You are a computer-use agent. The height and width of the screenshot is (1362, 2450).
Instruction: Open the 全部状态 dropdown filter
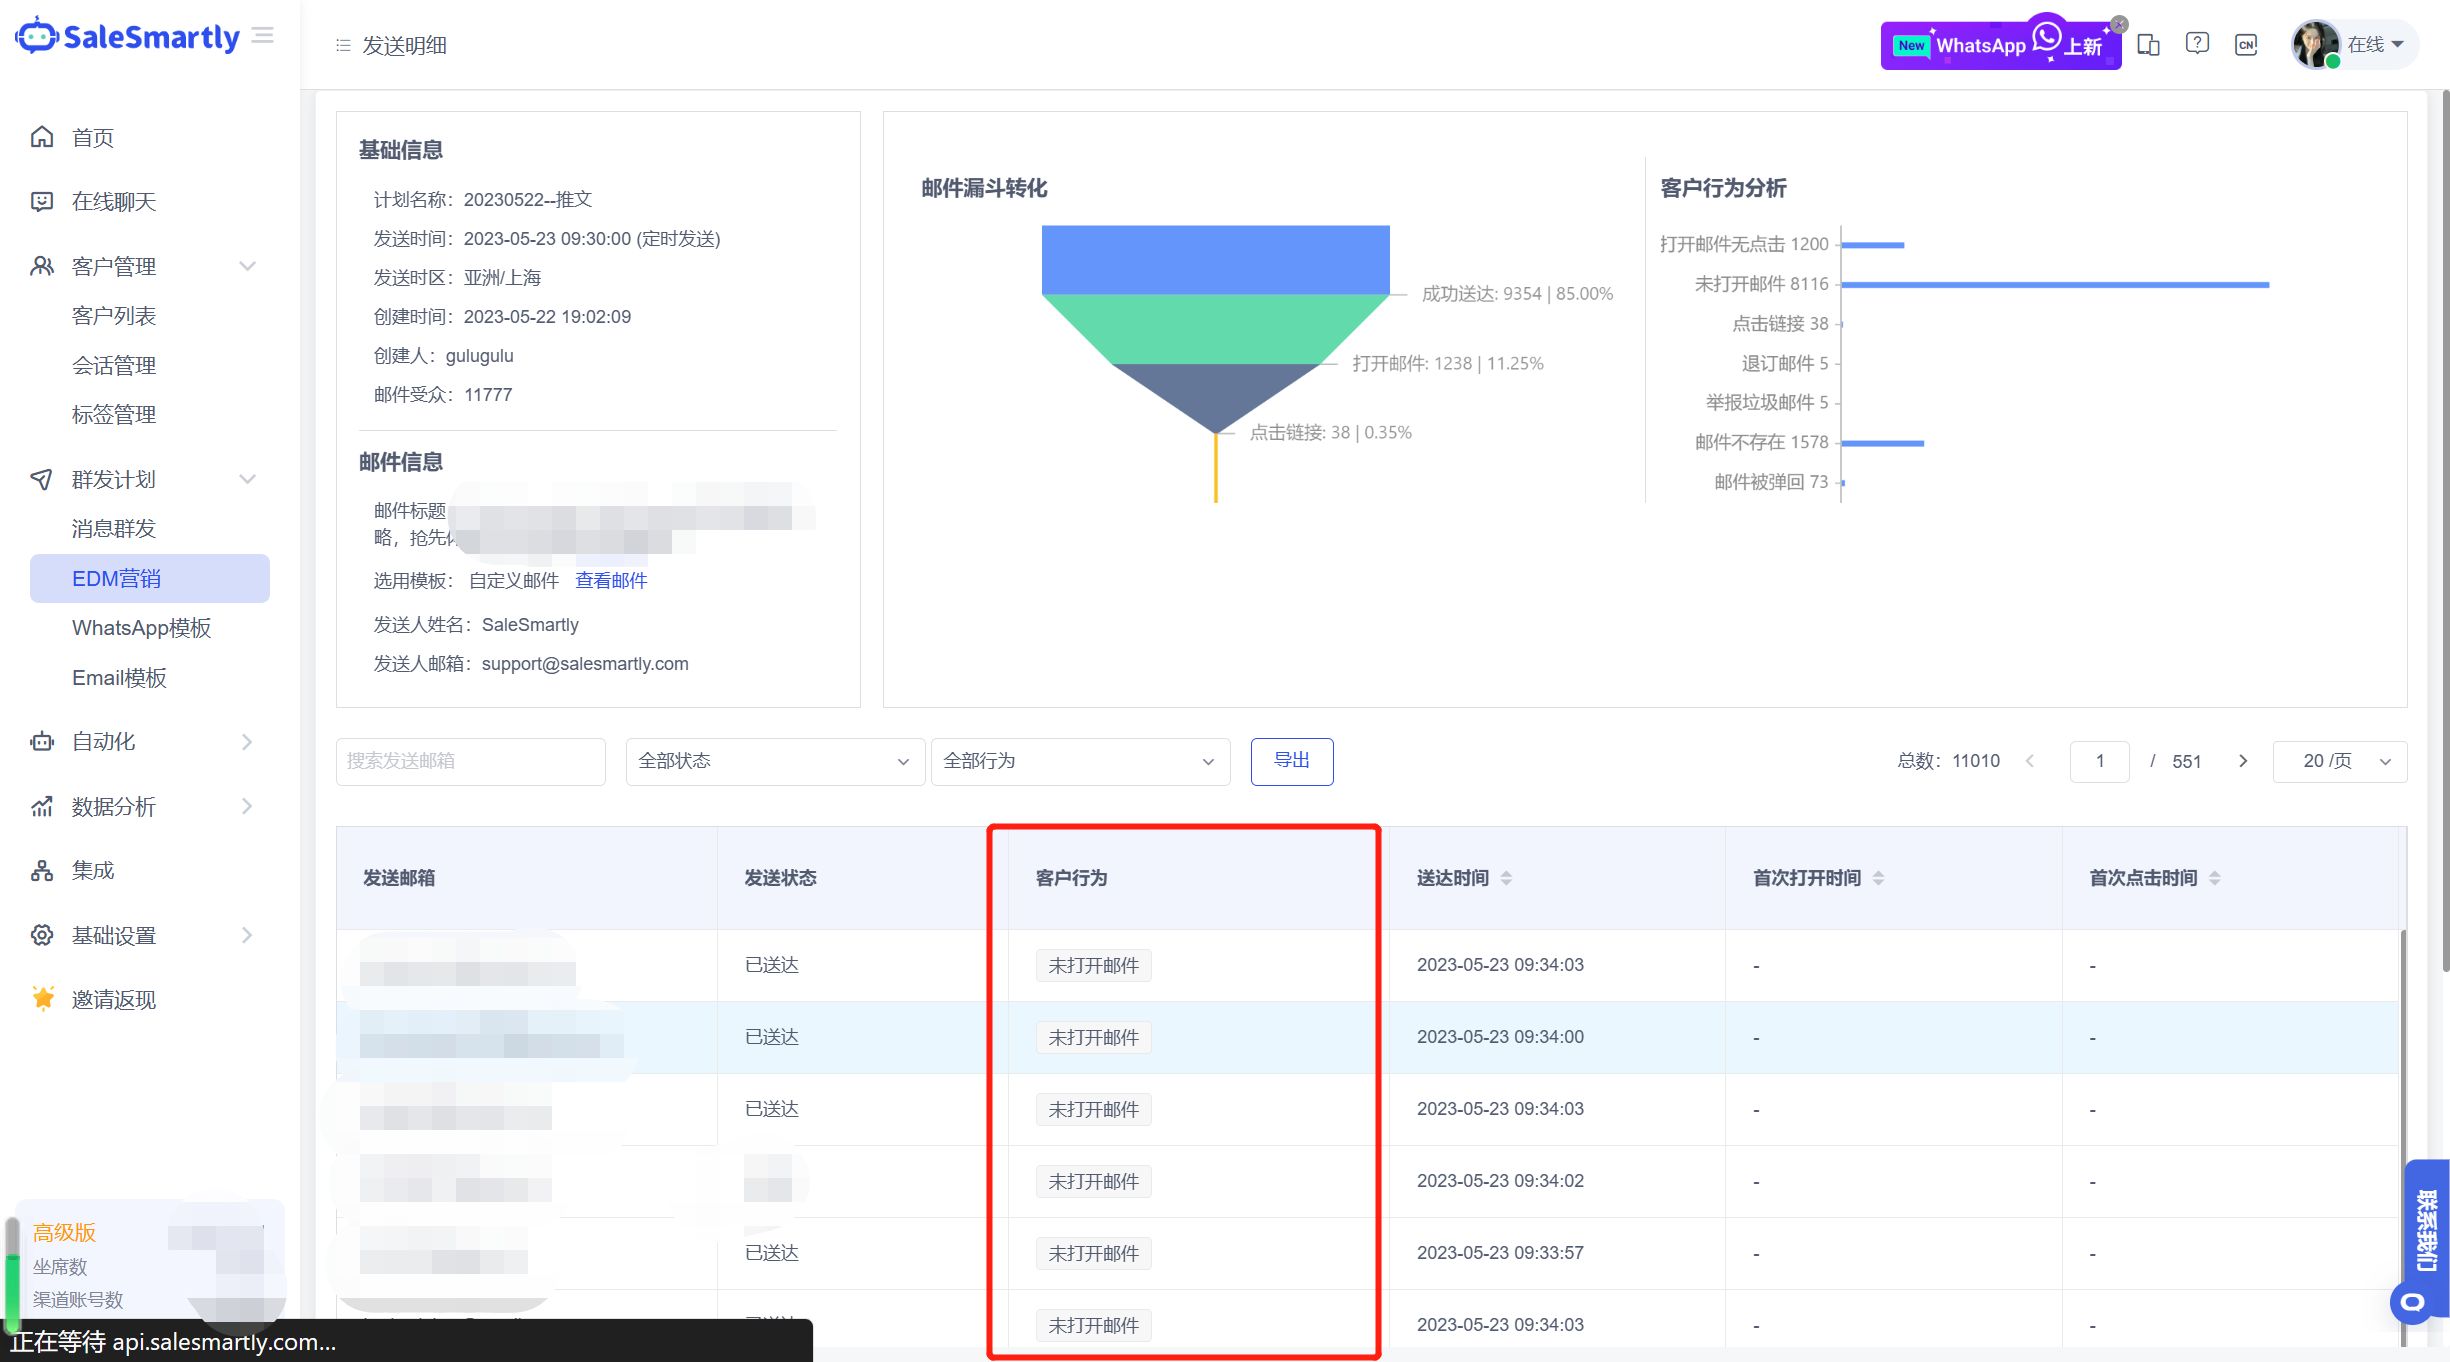[774, 761]
